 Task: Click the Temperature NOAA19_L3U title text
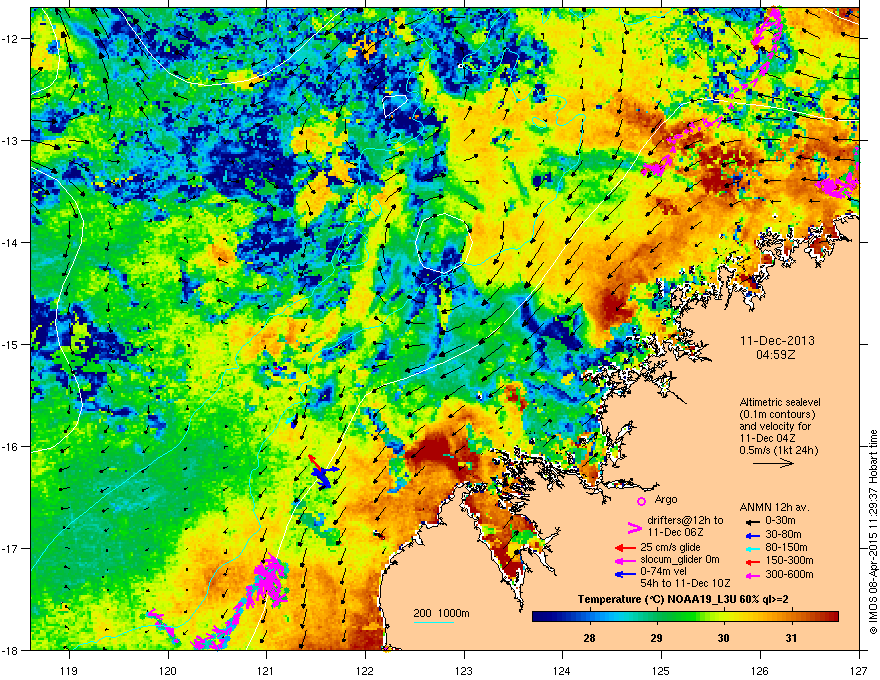pos(683,599)
